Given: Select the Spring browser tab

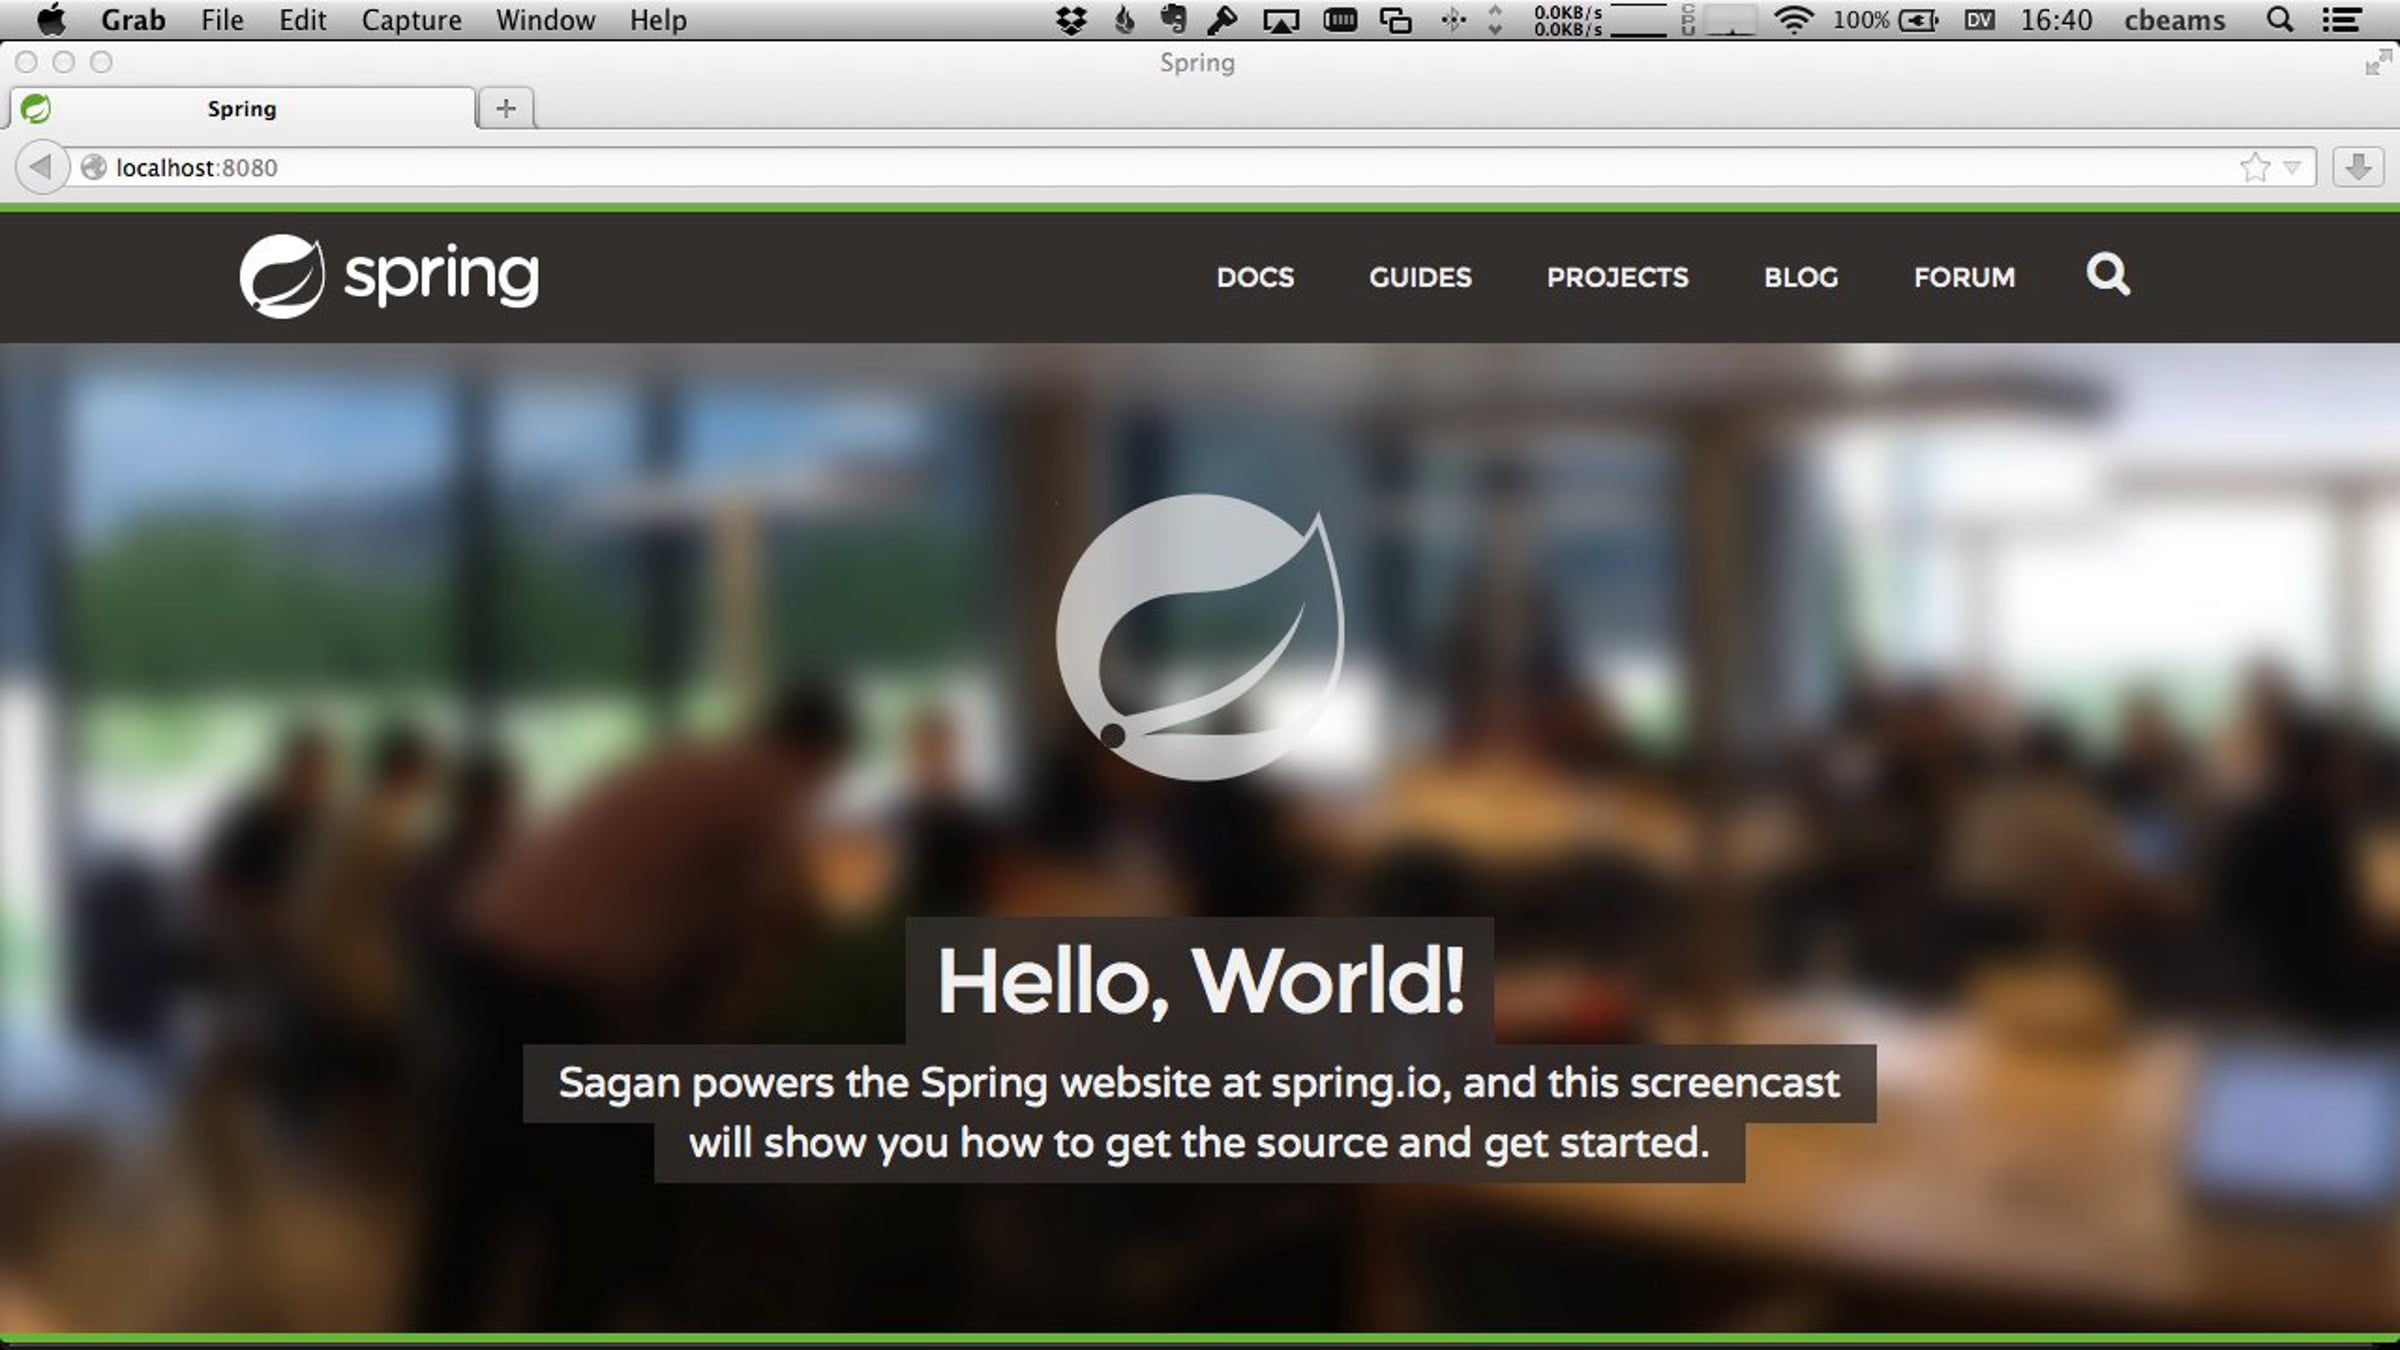Looking at the screenshot, I should point(242,108).
